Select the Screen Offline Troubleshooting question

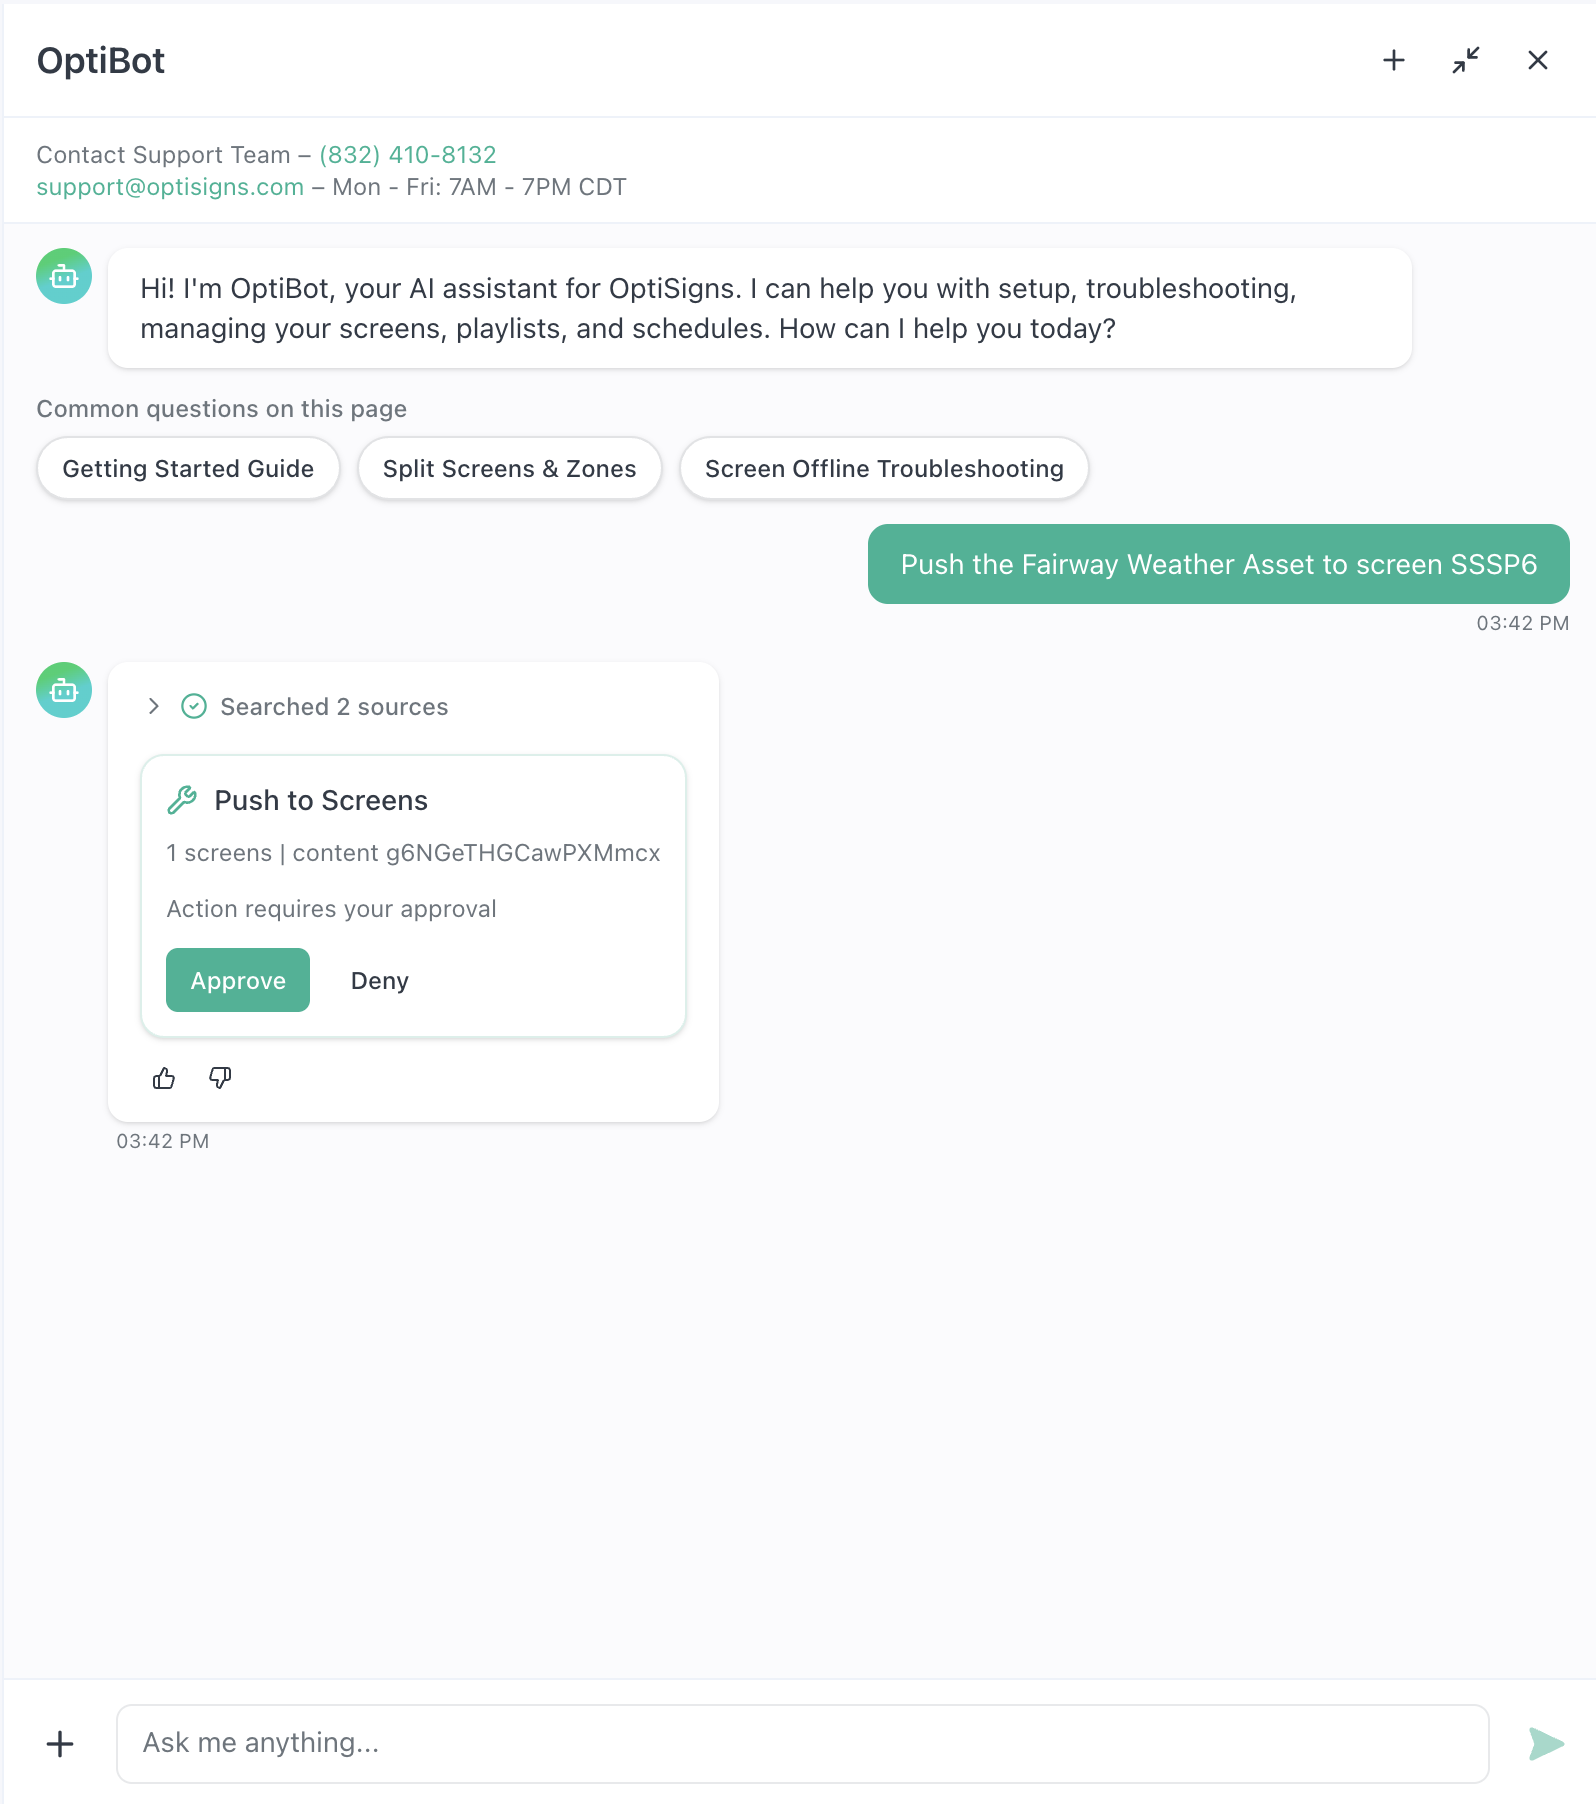coord(884,468)
